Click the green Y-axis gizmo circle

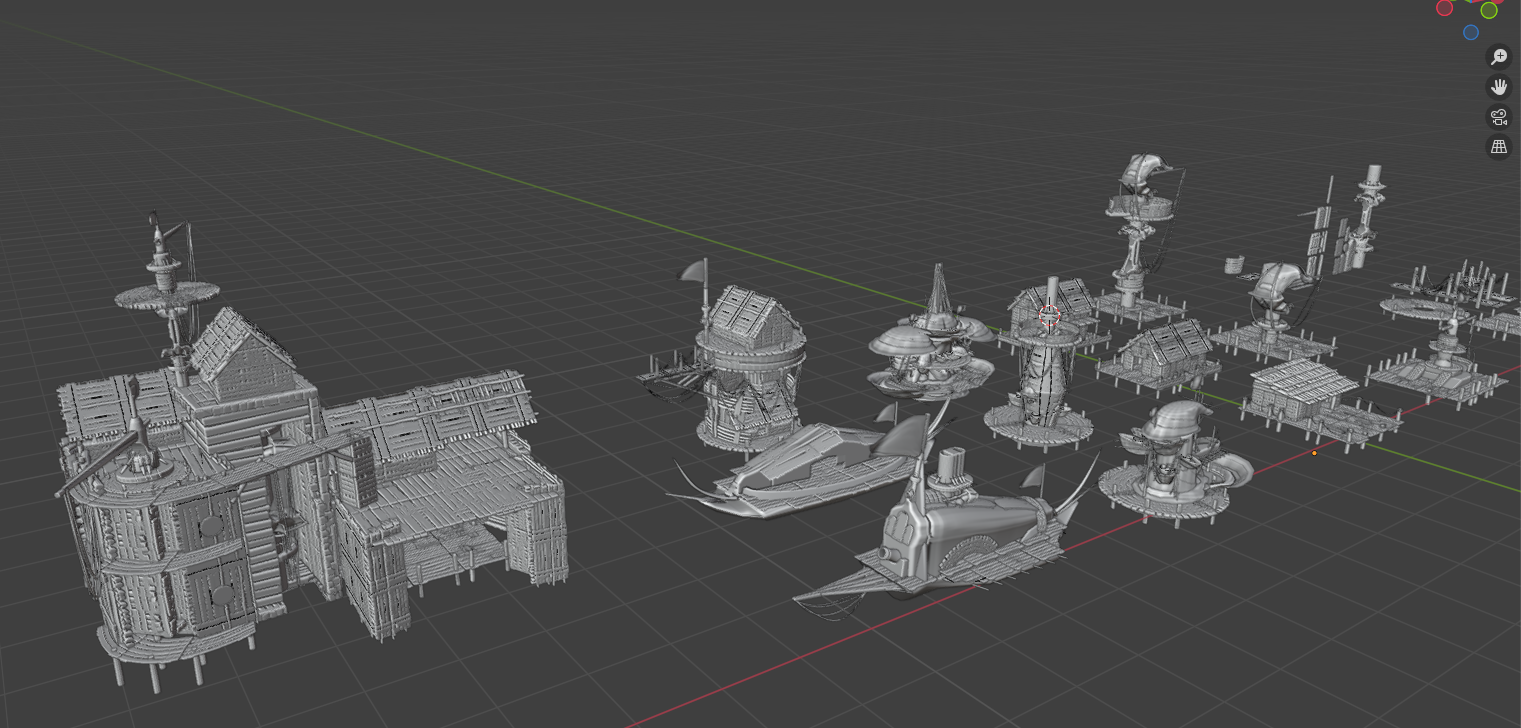[x=1489, y=10]
